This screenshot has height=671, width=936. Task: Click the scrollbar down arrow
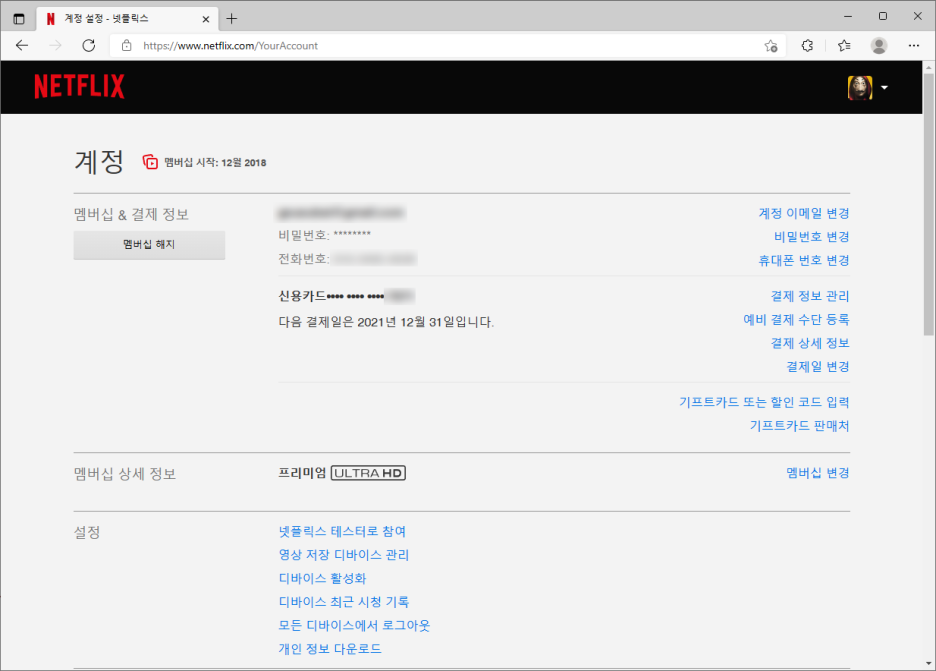(x=928, y=663)
